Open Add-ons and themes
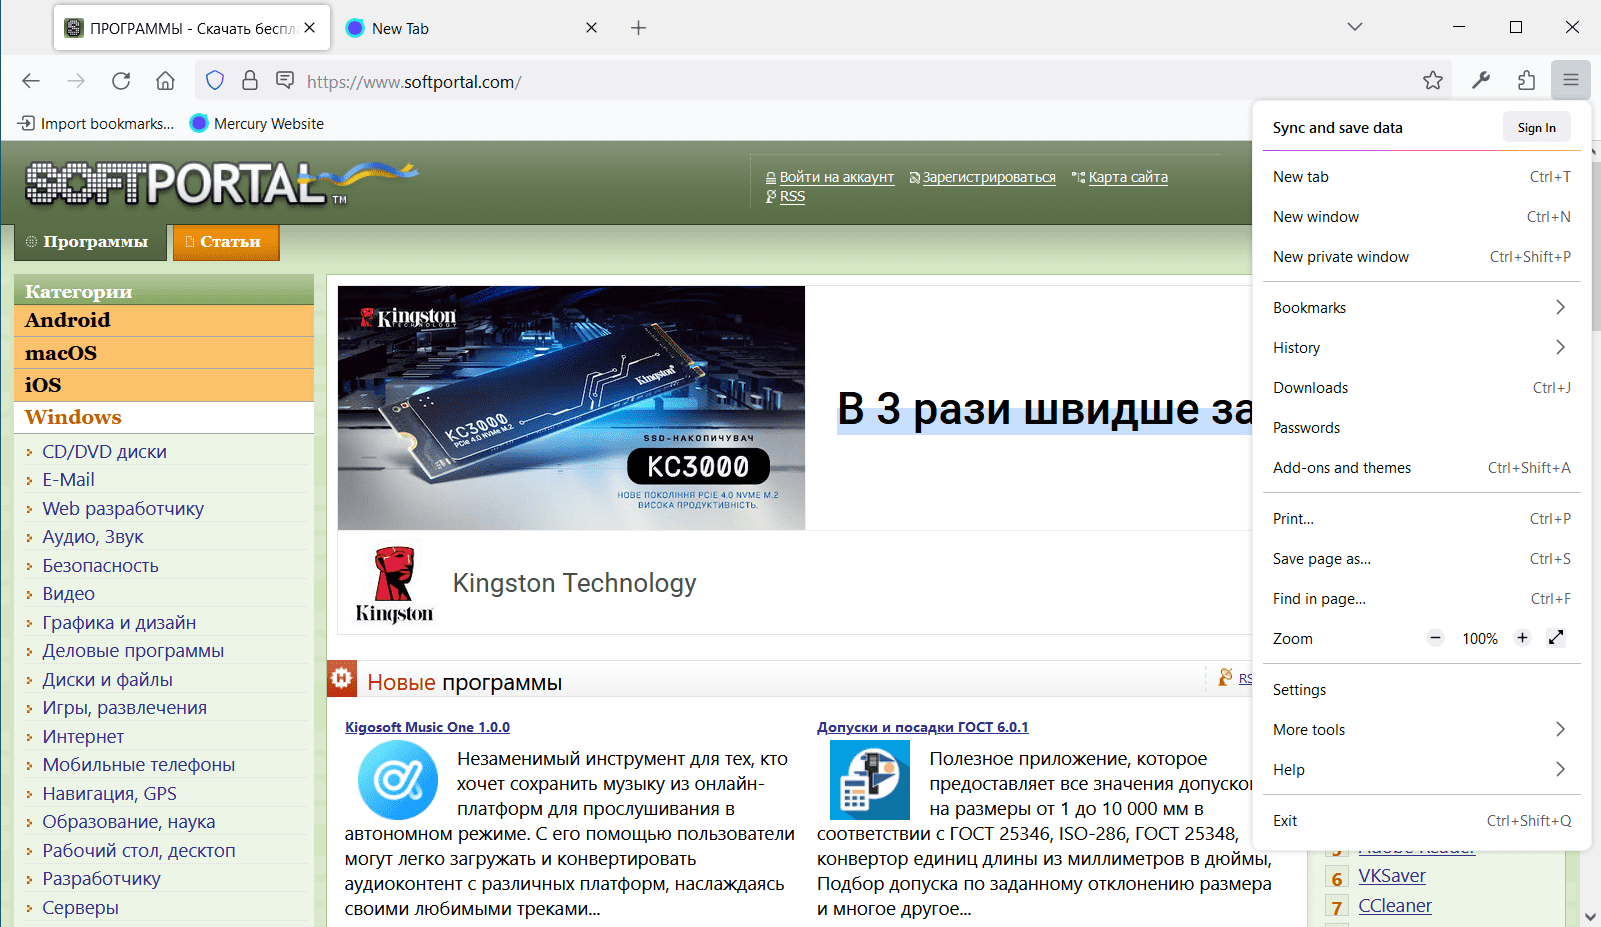1601x927 pixels. (x=1421, y=468)
